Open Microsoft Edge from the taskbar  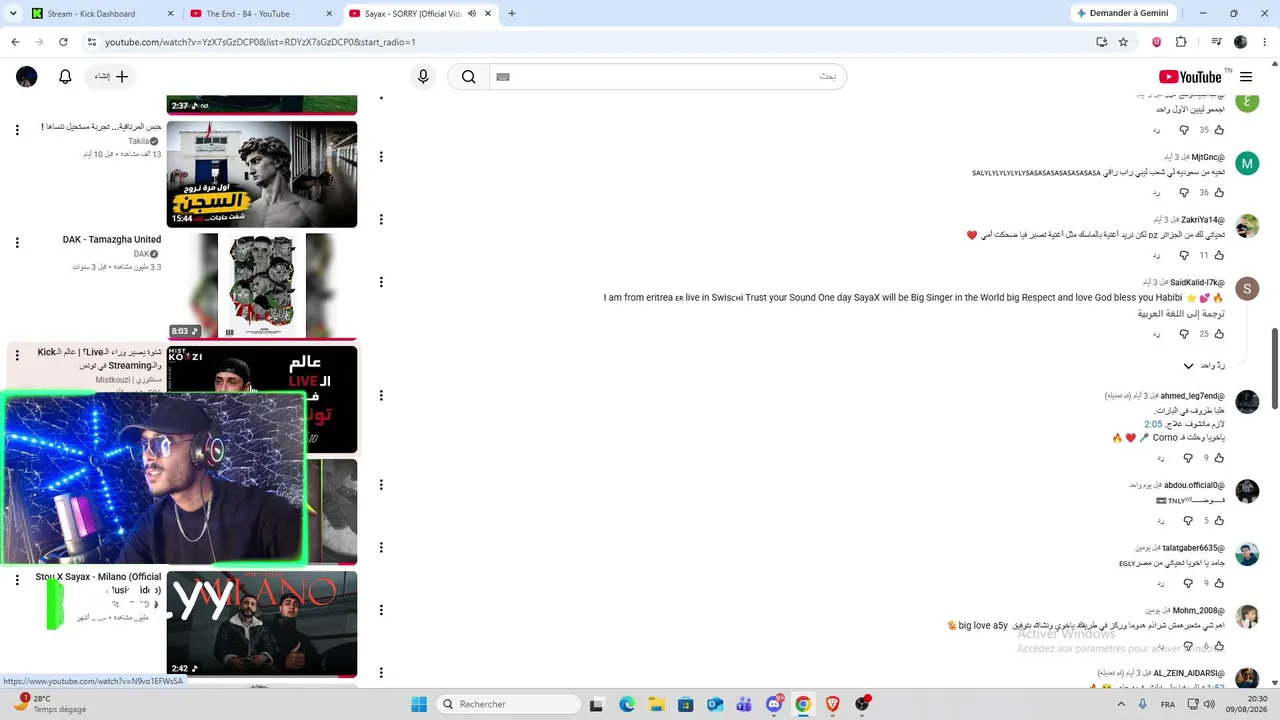[626, 704]
